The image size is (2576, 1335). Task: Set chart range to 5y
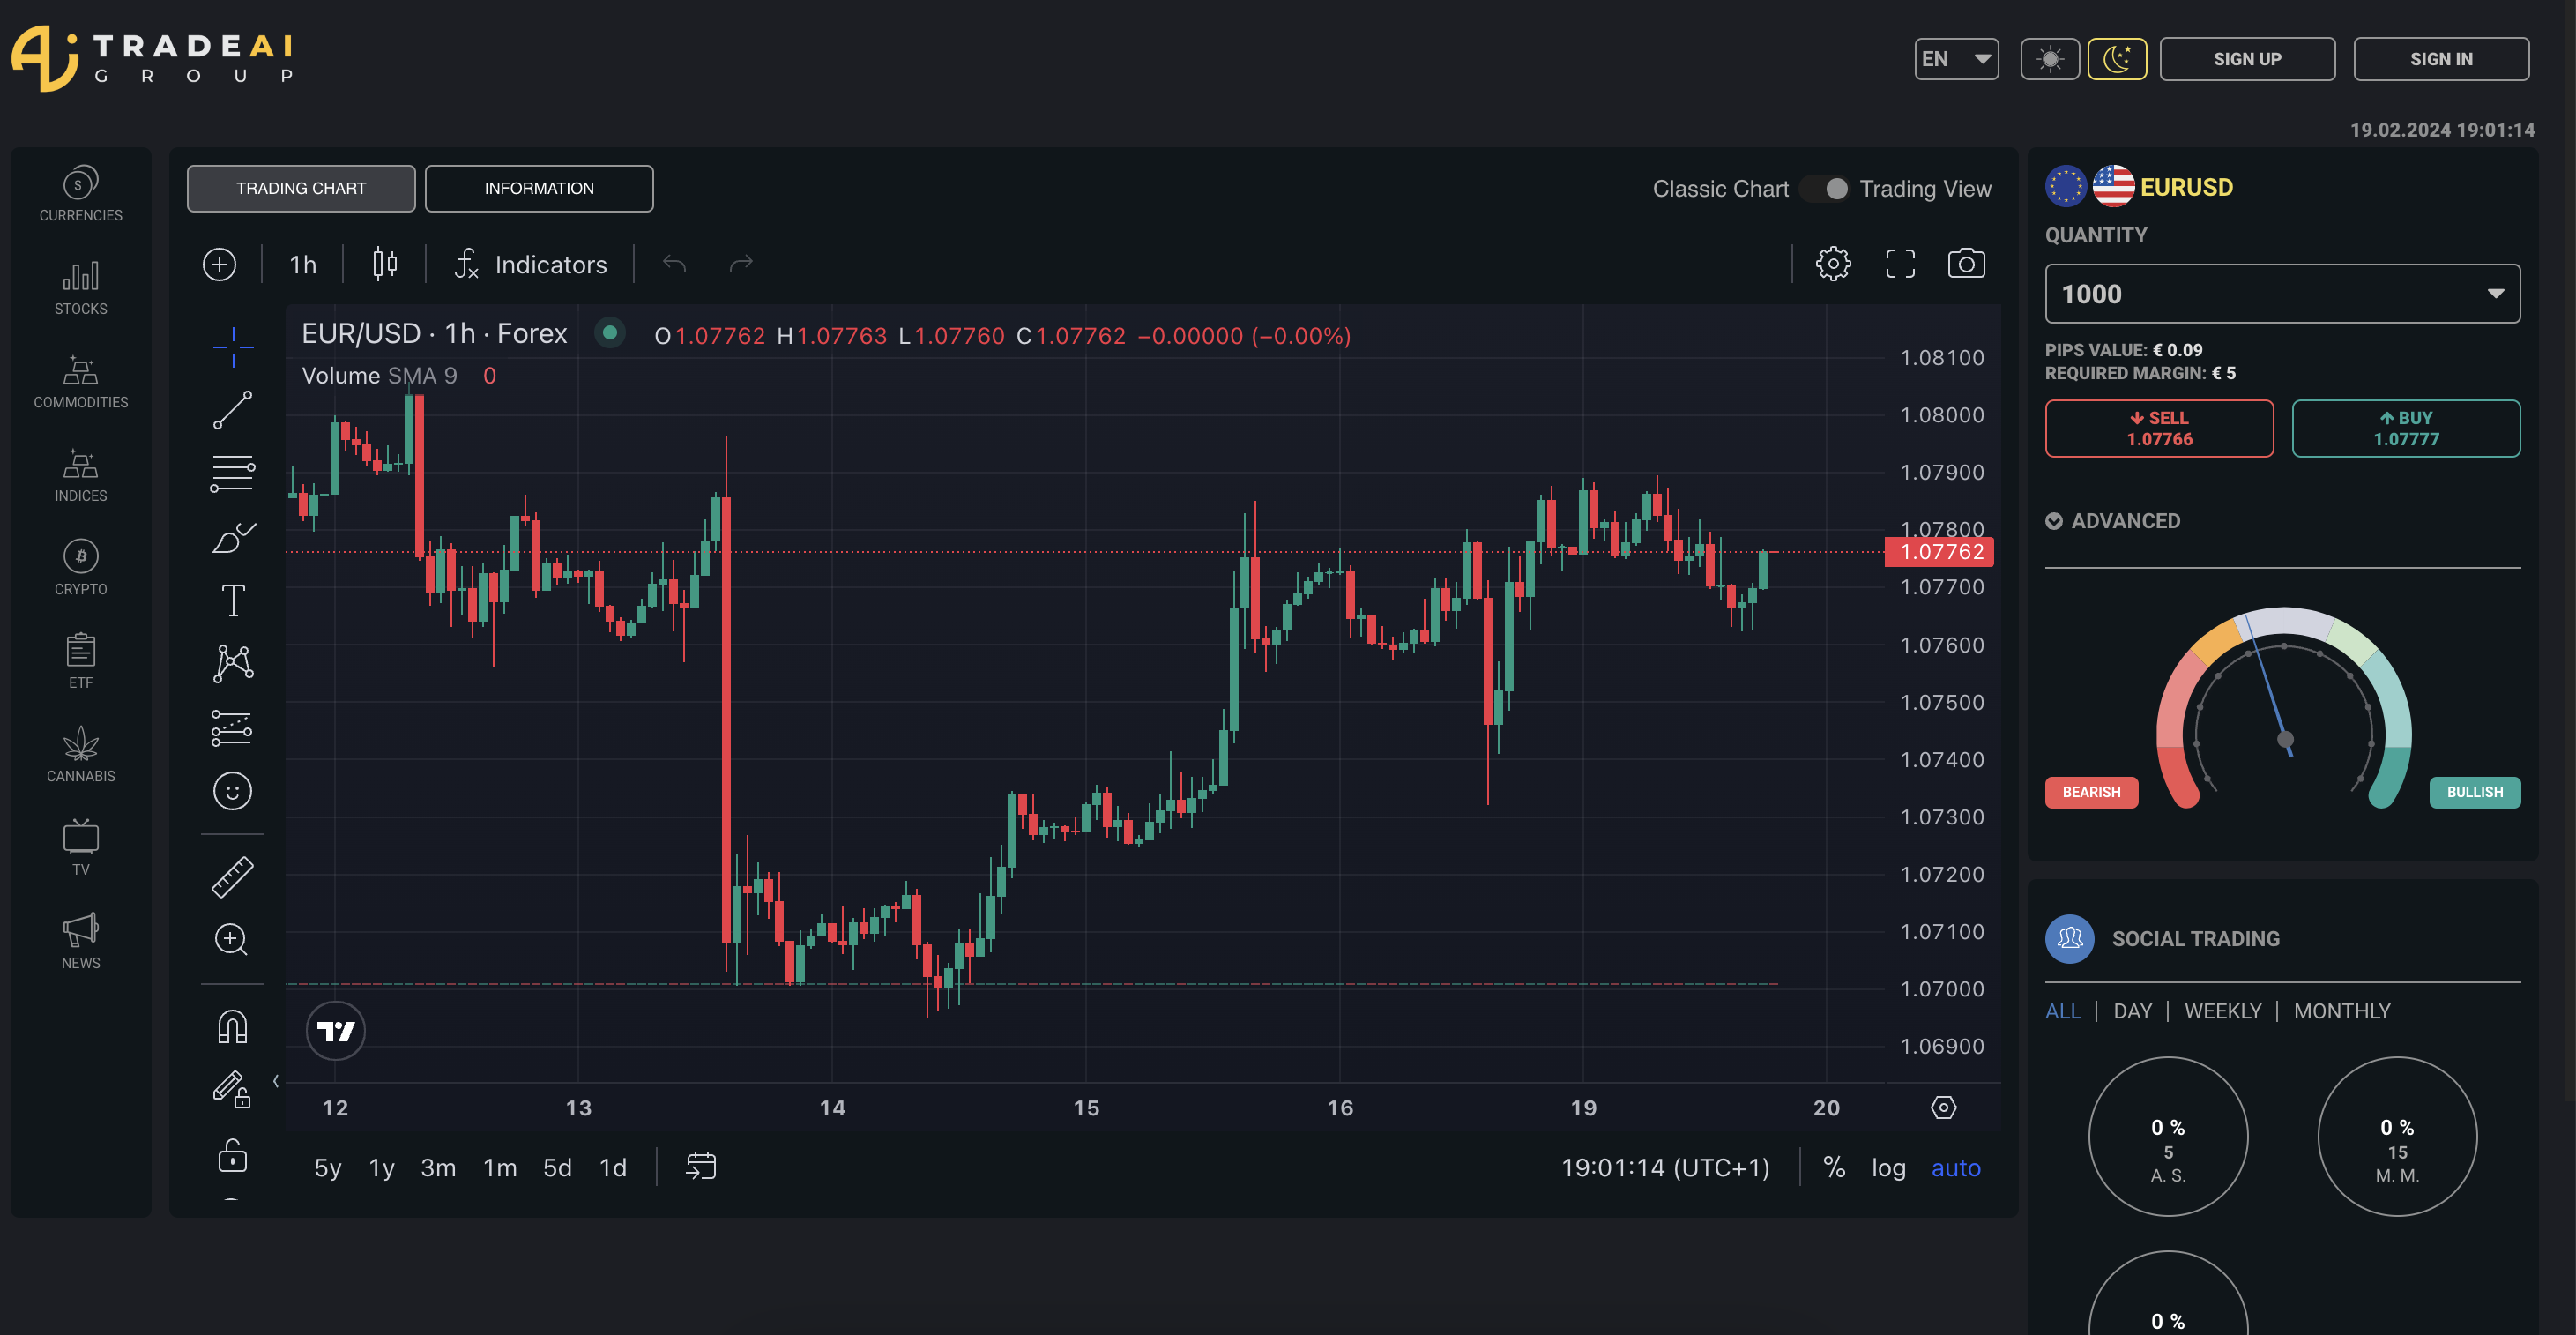(328, 1167)
